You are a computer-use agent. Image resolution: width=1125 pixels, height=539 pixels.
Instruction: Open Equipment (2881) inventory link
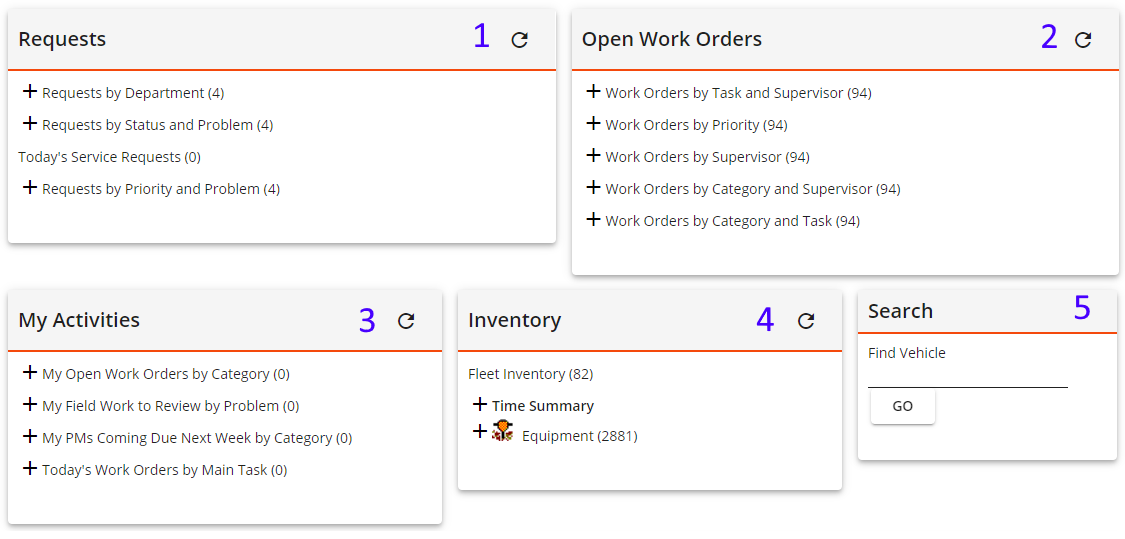(579, 436)
